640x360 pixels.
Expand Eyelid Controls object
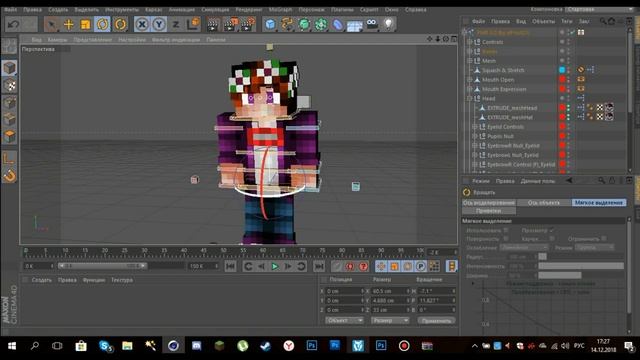click(x=474, y=127)
